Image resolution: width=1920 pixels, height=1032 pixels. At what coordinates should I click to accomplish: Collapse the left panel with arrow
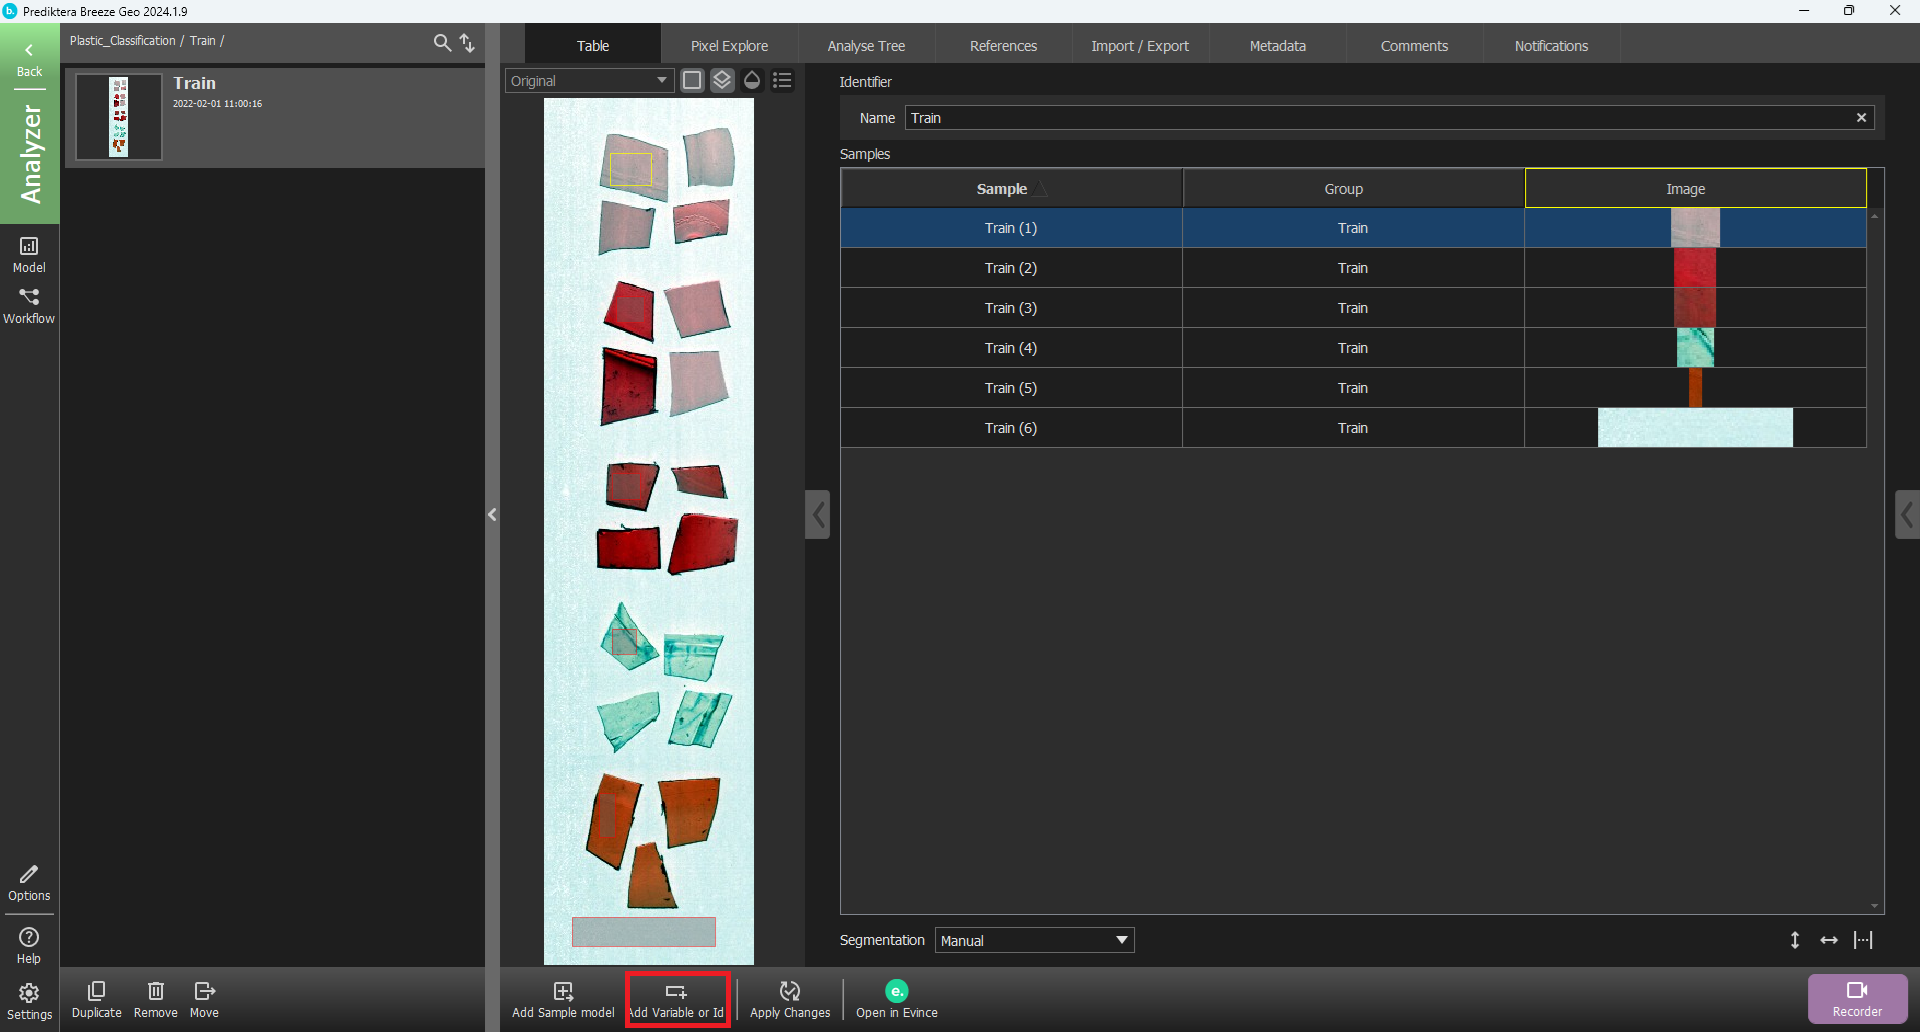click(492, 515)
